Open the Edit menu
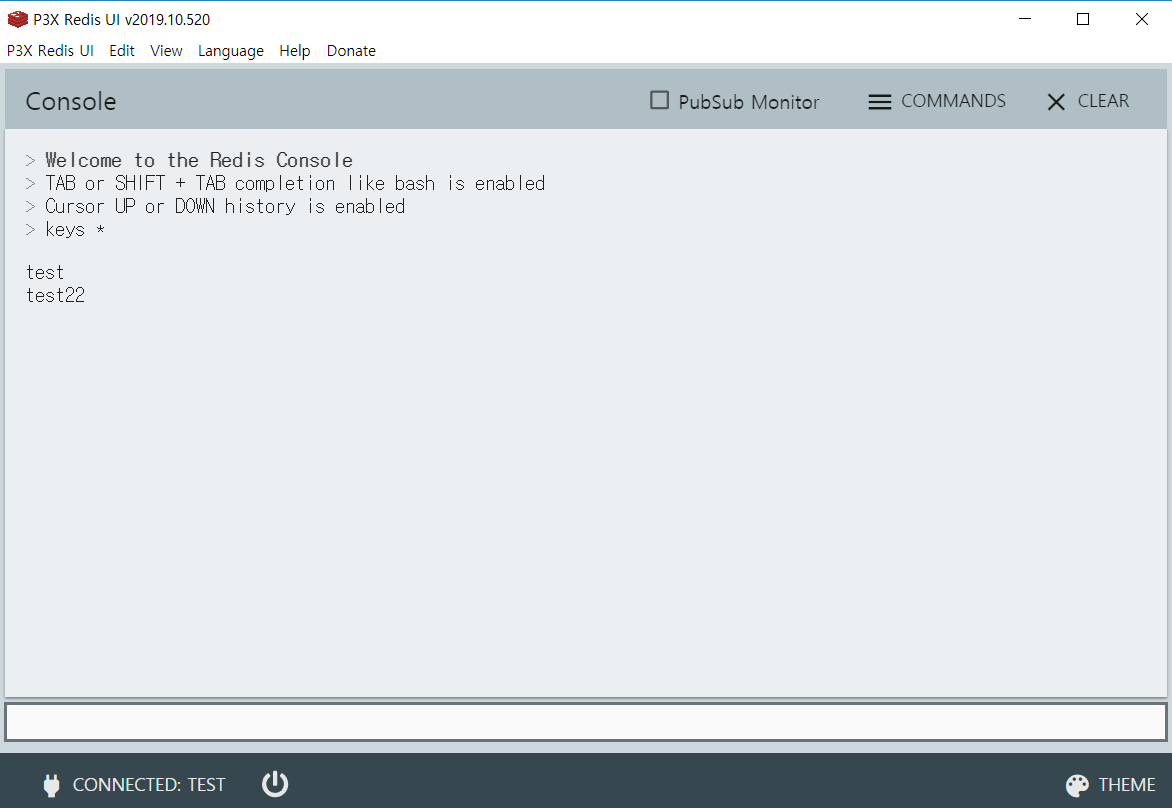The height and width of the screenshot is (808, 1172). (122, 51)
